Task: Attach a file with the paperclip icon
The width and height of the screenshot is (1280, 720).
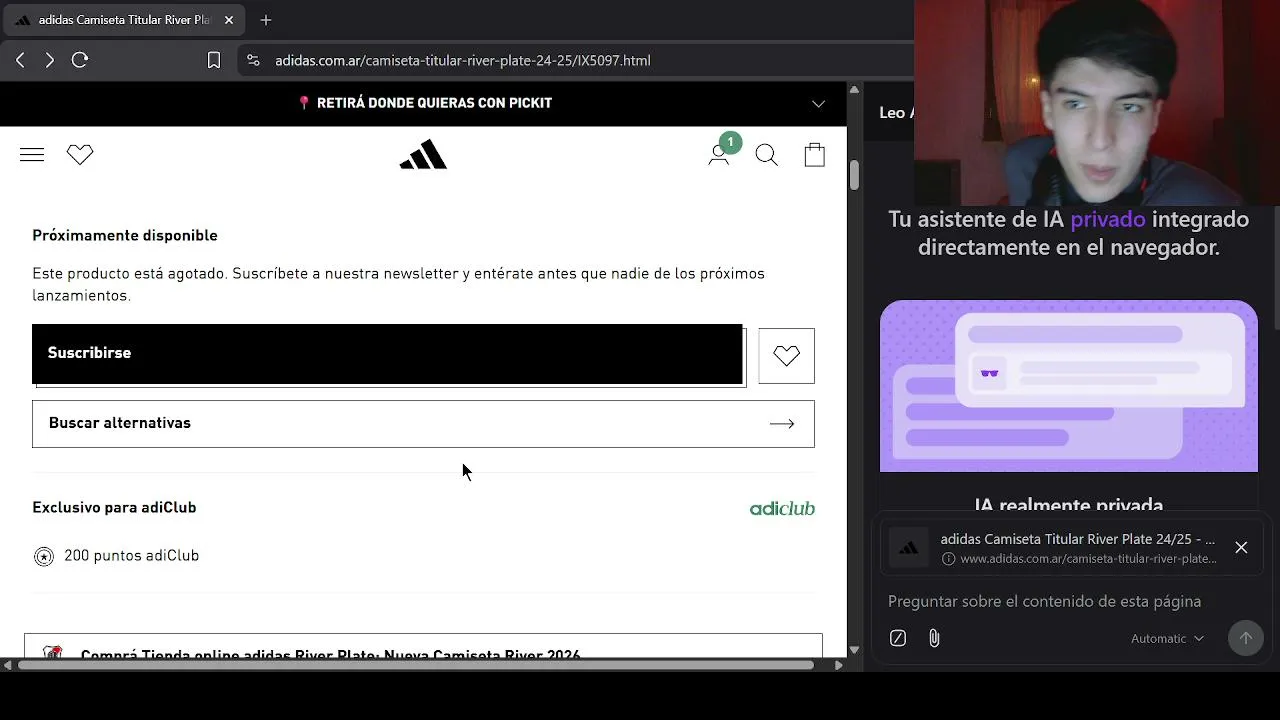Action: tap(934, 638)
